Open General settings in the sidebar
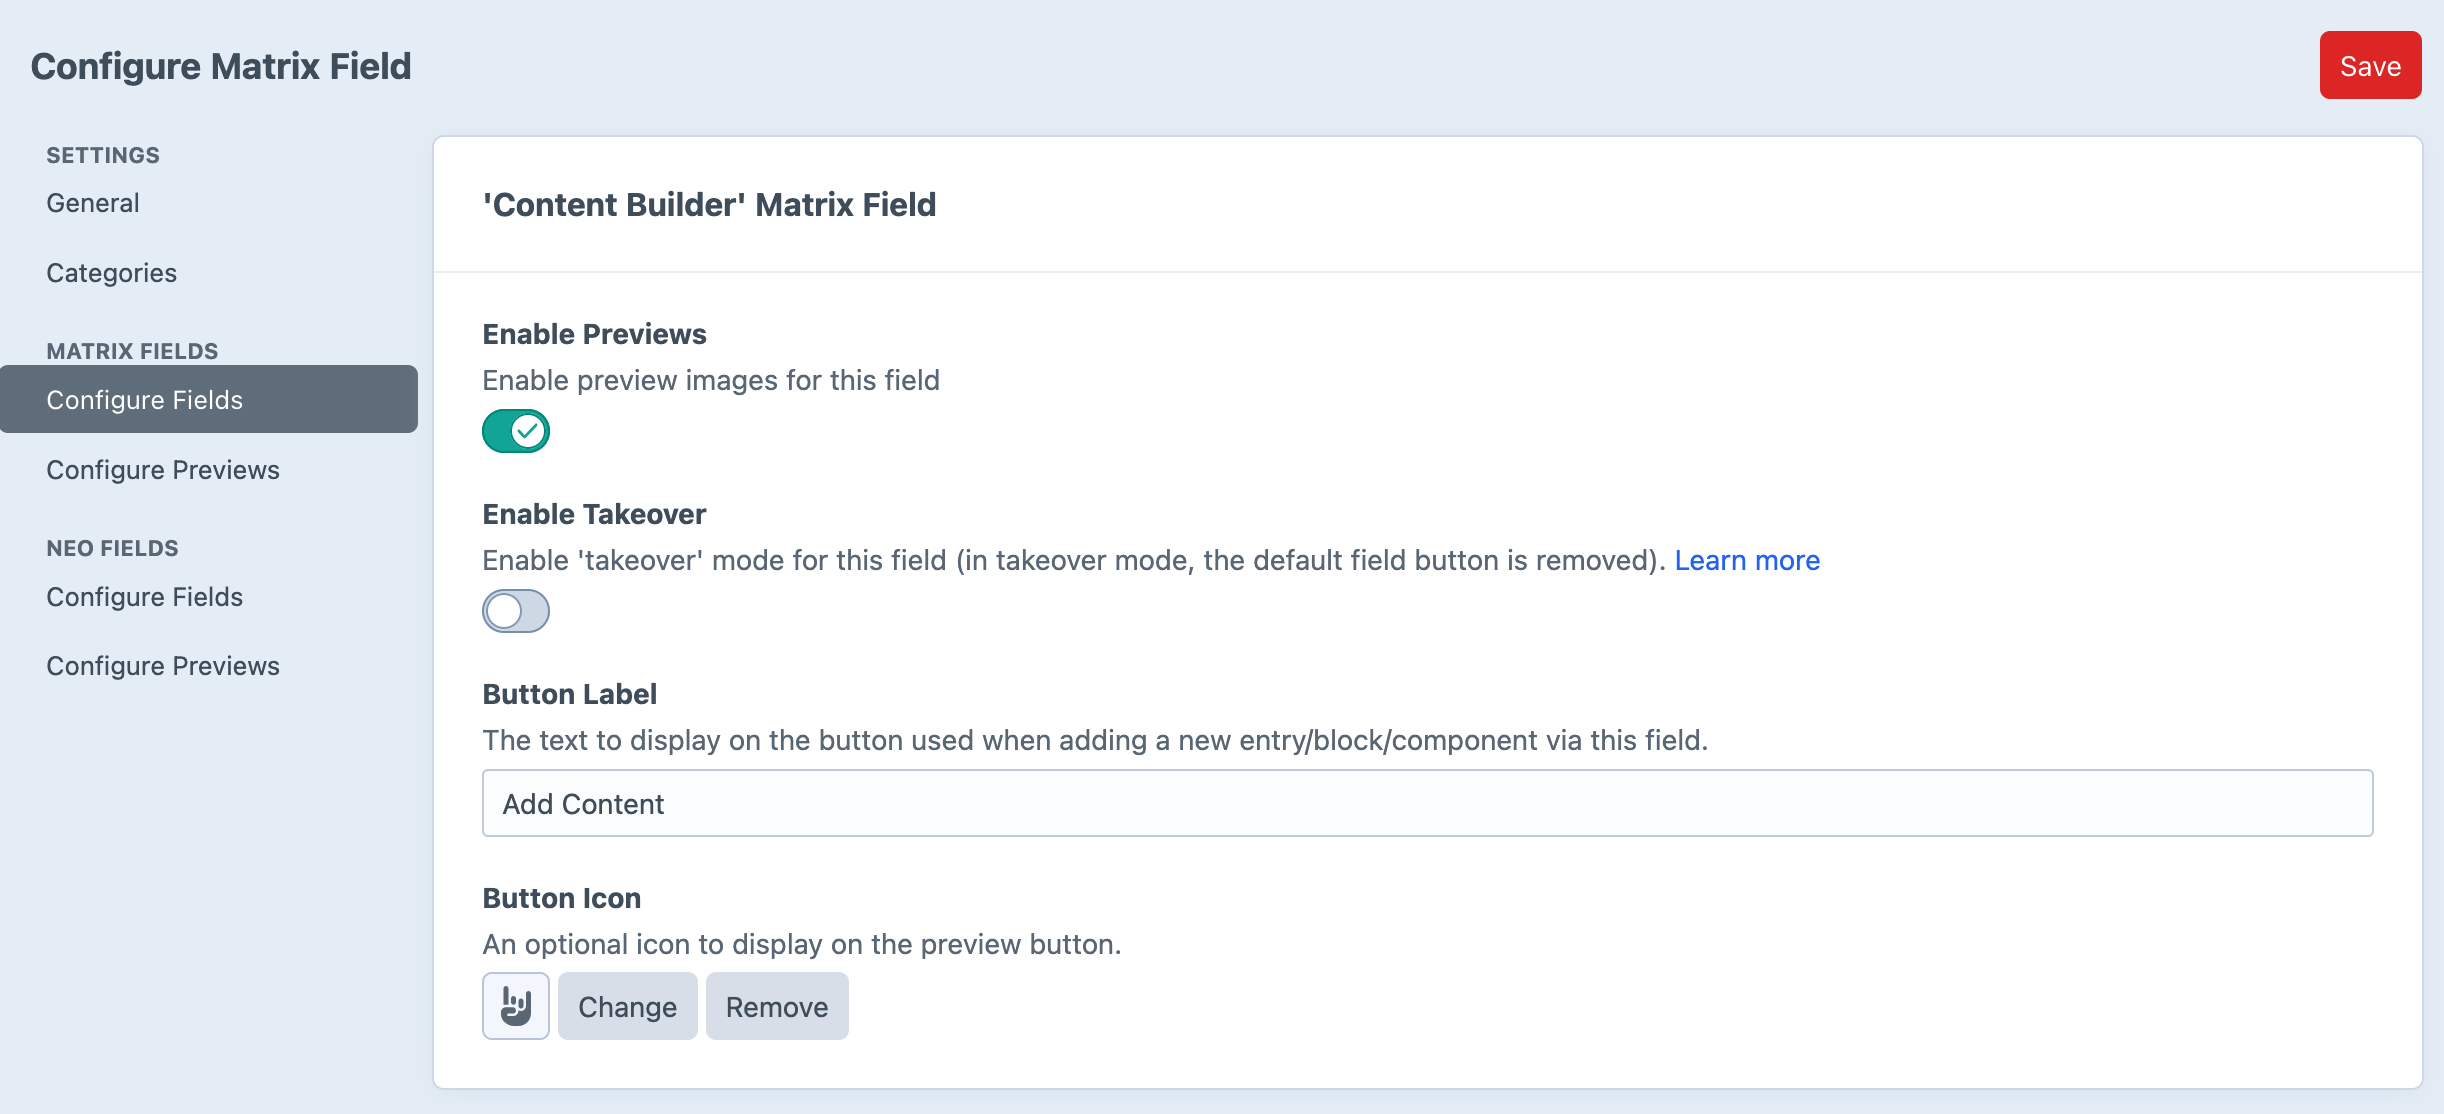This screenshot has width=2444, height=1114. click(93, 203)
